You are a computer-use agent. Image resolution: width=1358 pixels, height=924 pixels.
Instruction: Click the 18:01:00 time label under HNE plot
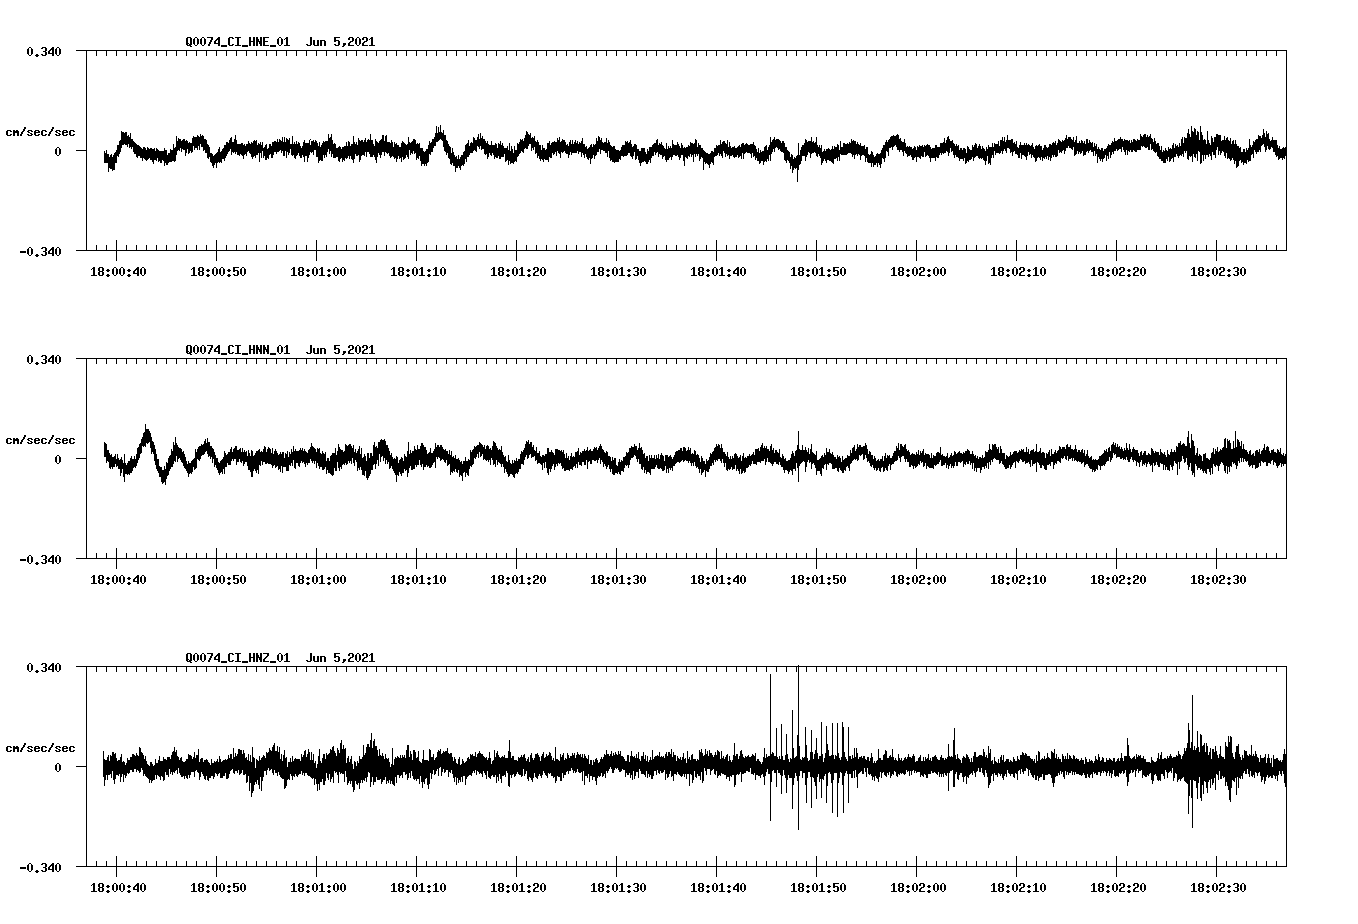point(318,271)
